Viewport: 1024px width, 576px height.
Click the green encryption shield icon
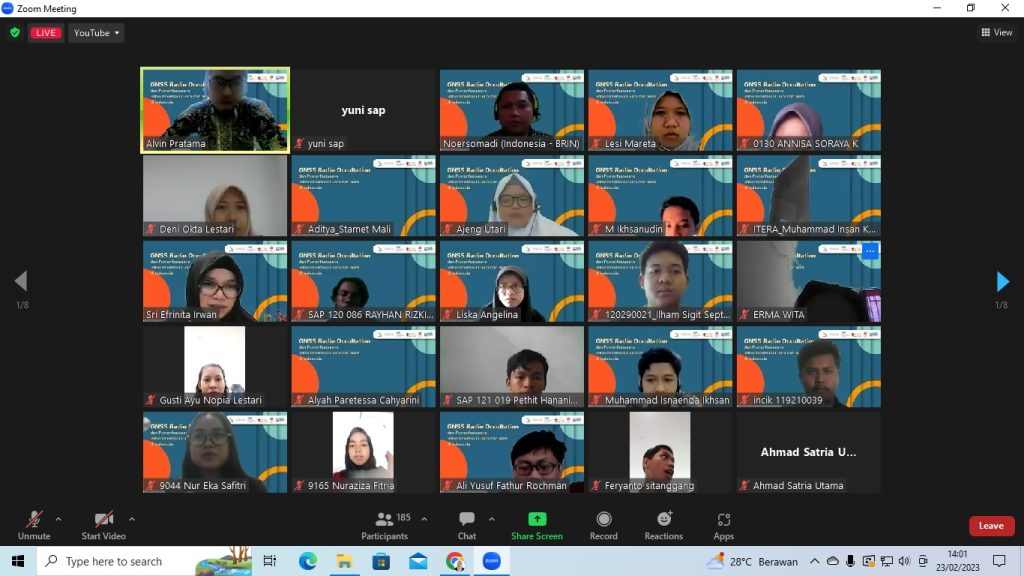tap(15, 33)
